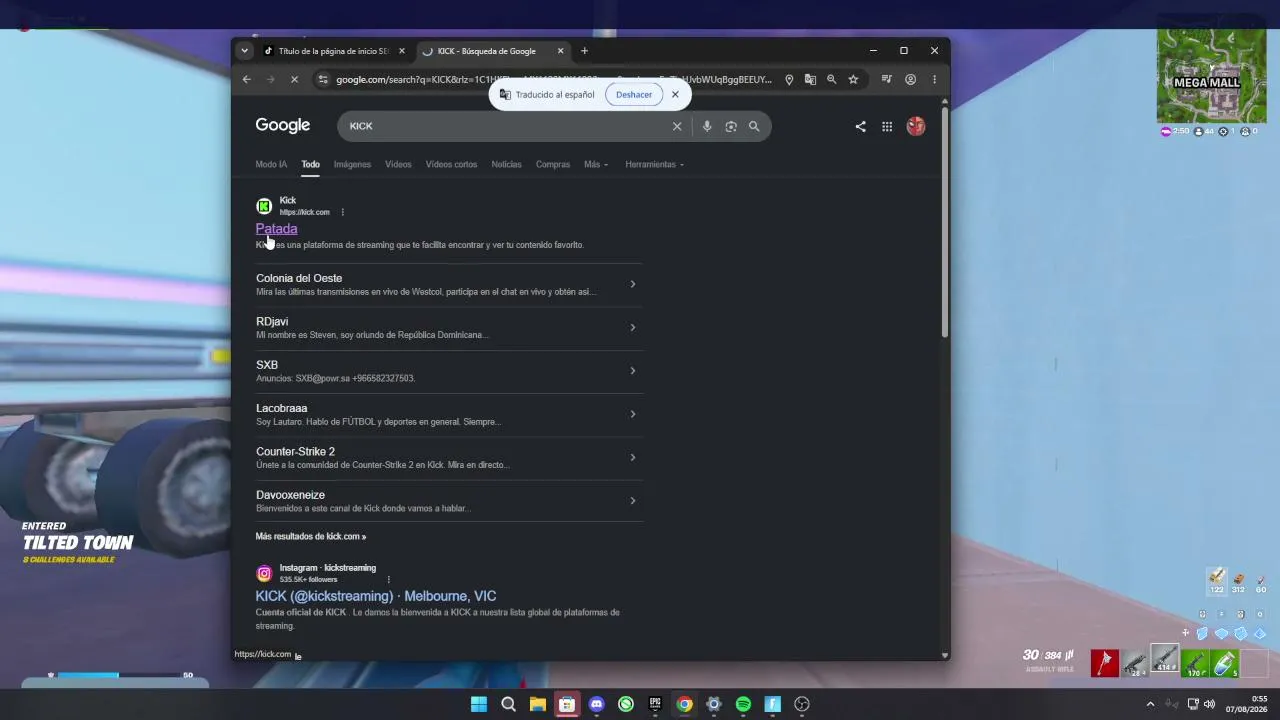This screenshot has width=1280, height=720.
Task: Submit the search with the magnifier icon
Action: click(x=754, y=126)
